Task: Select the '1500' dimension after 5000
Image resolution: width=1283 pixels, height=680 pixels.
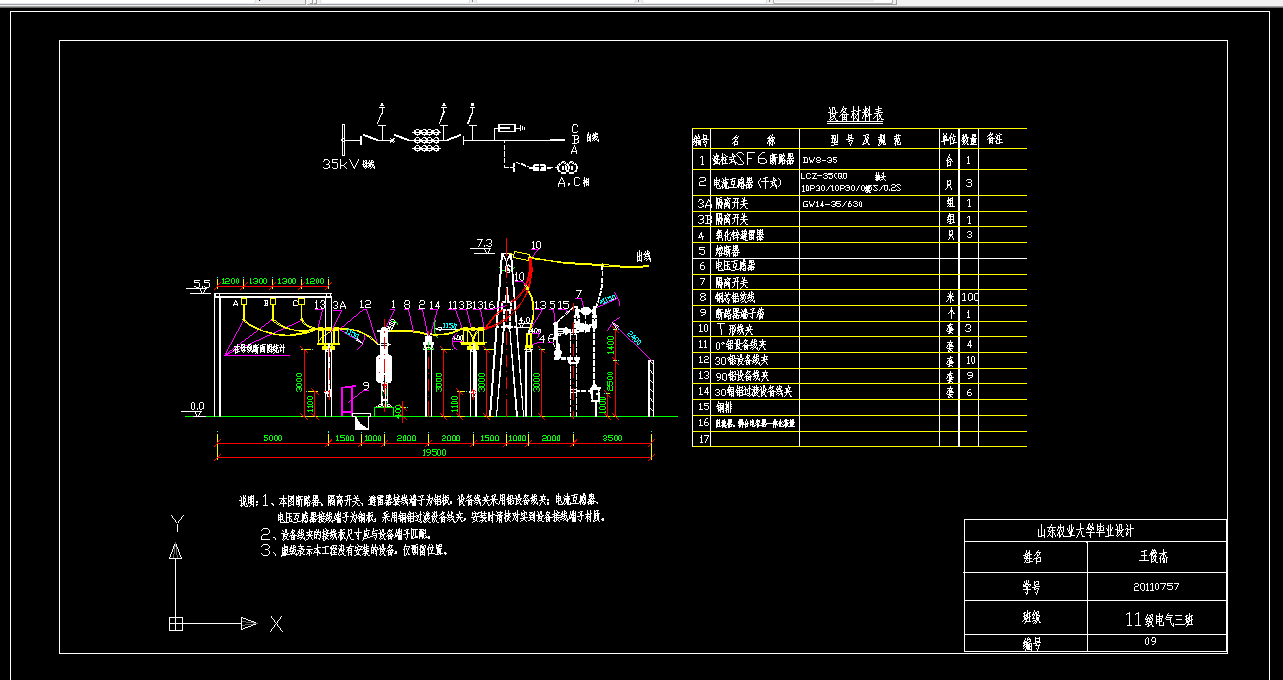Action: tap(343, 439)
